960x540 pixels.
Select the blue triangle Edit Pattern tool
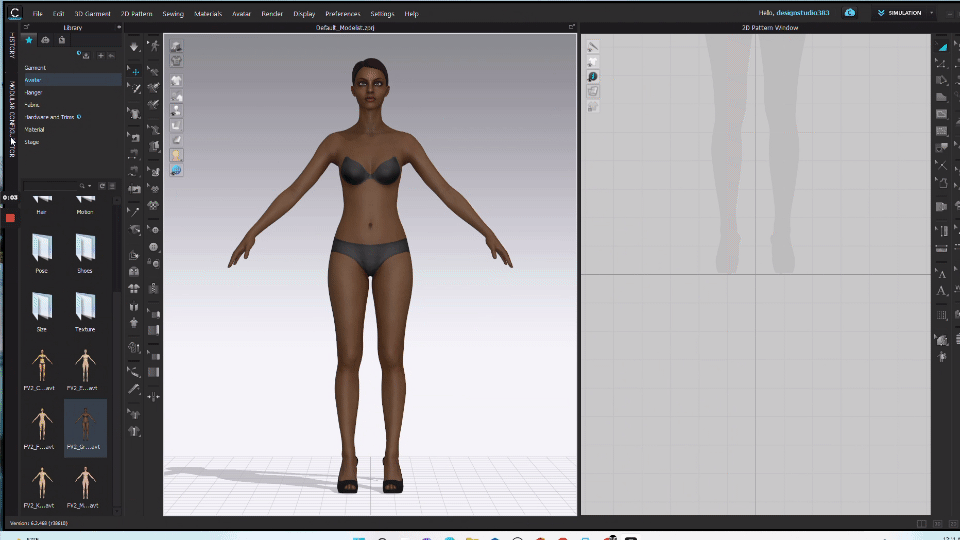pos(942,47)
